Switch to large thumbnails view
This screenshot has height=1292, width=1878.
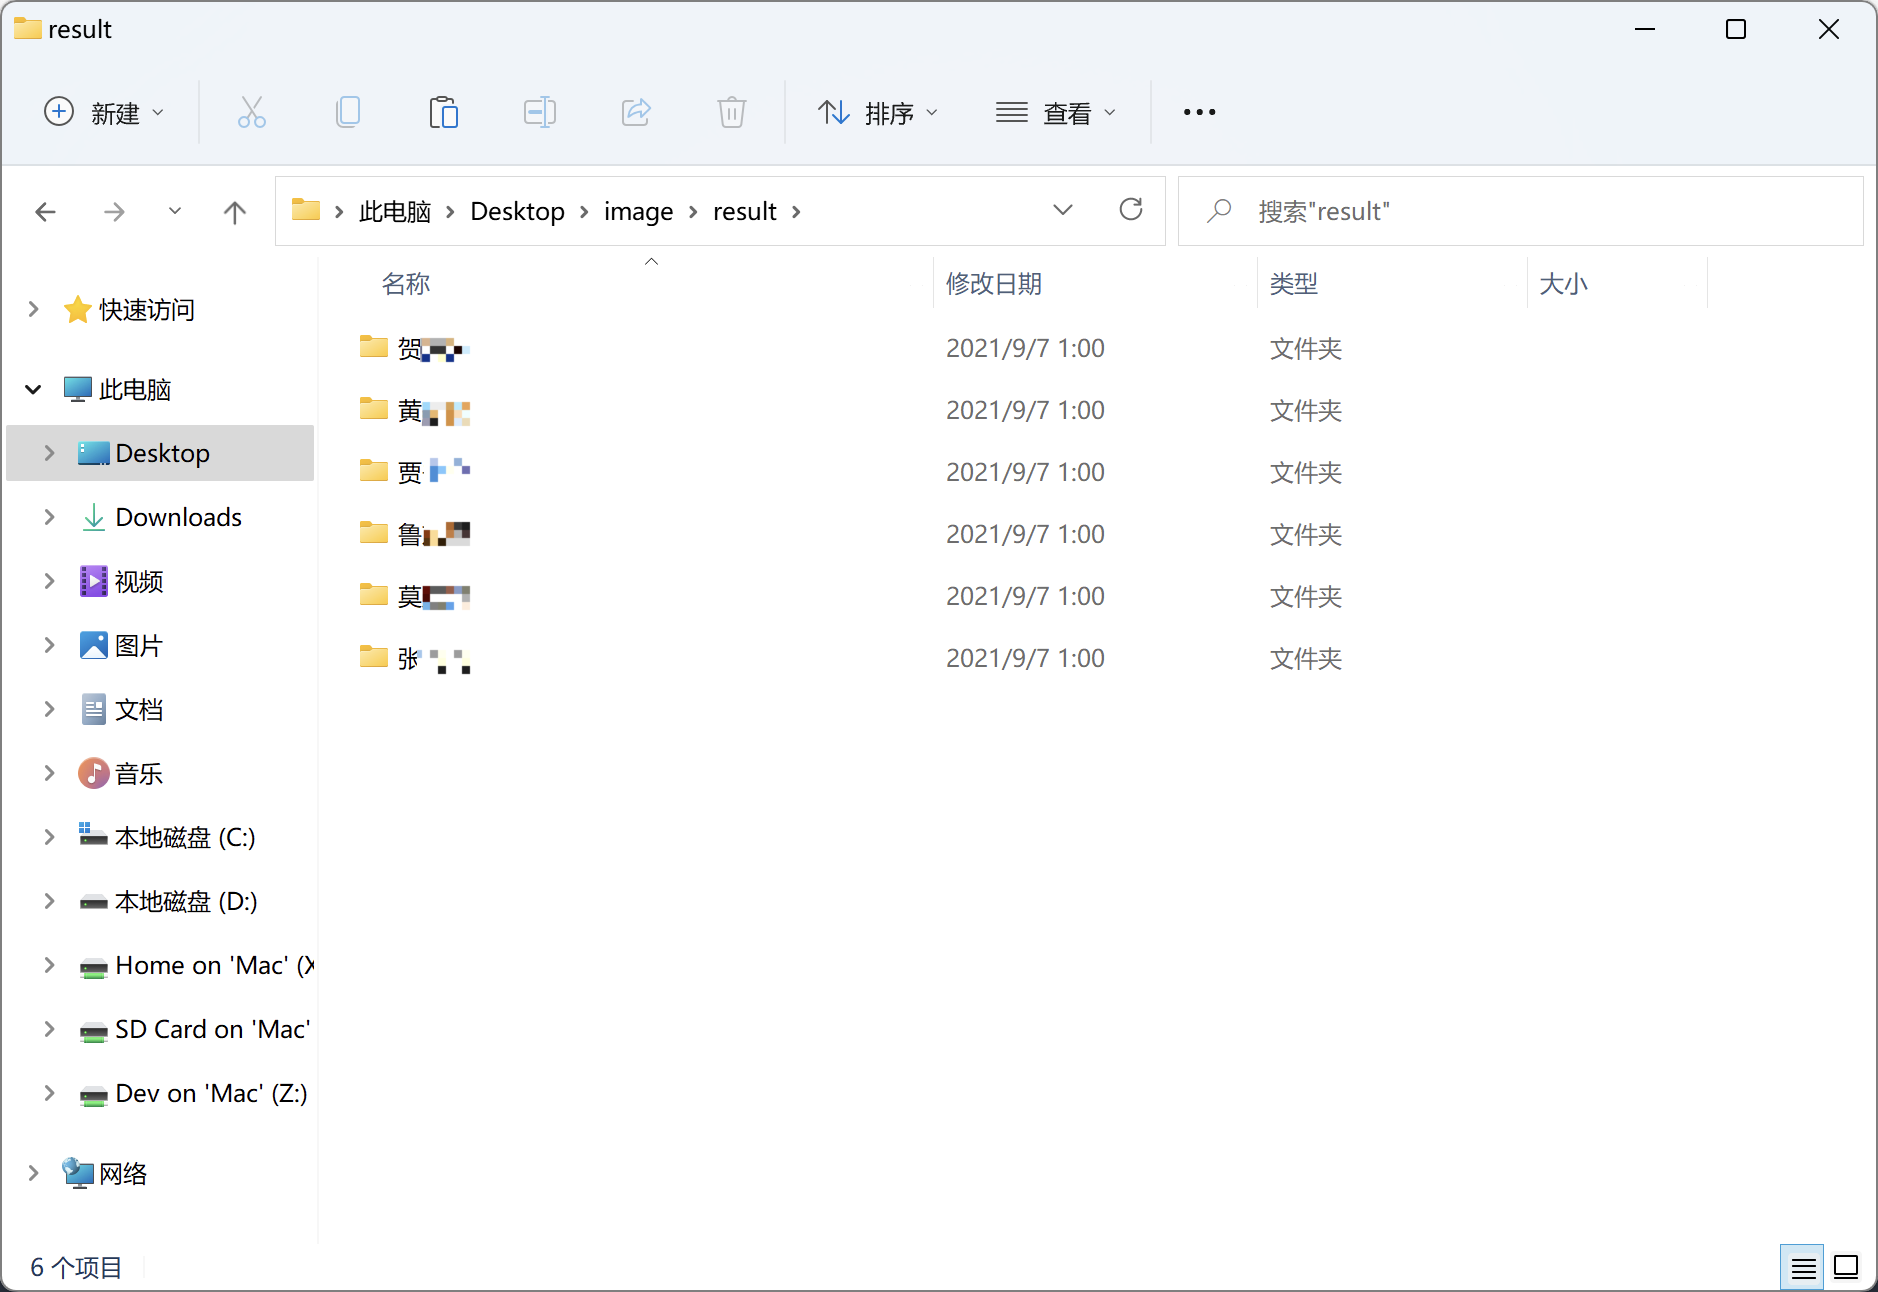(1846, 1268)
